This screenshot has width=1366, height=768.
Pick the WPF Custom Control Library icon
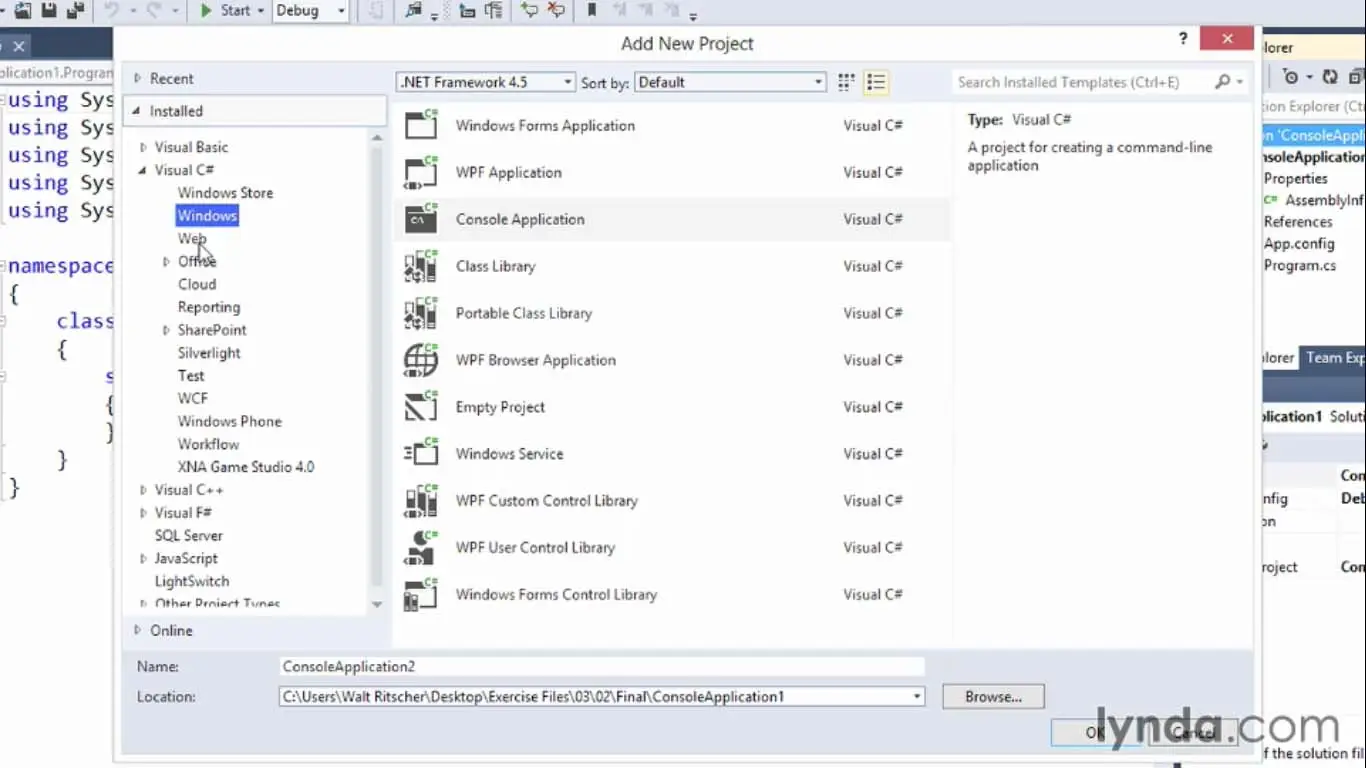421,500
